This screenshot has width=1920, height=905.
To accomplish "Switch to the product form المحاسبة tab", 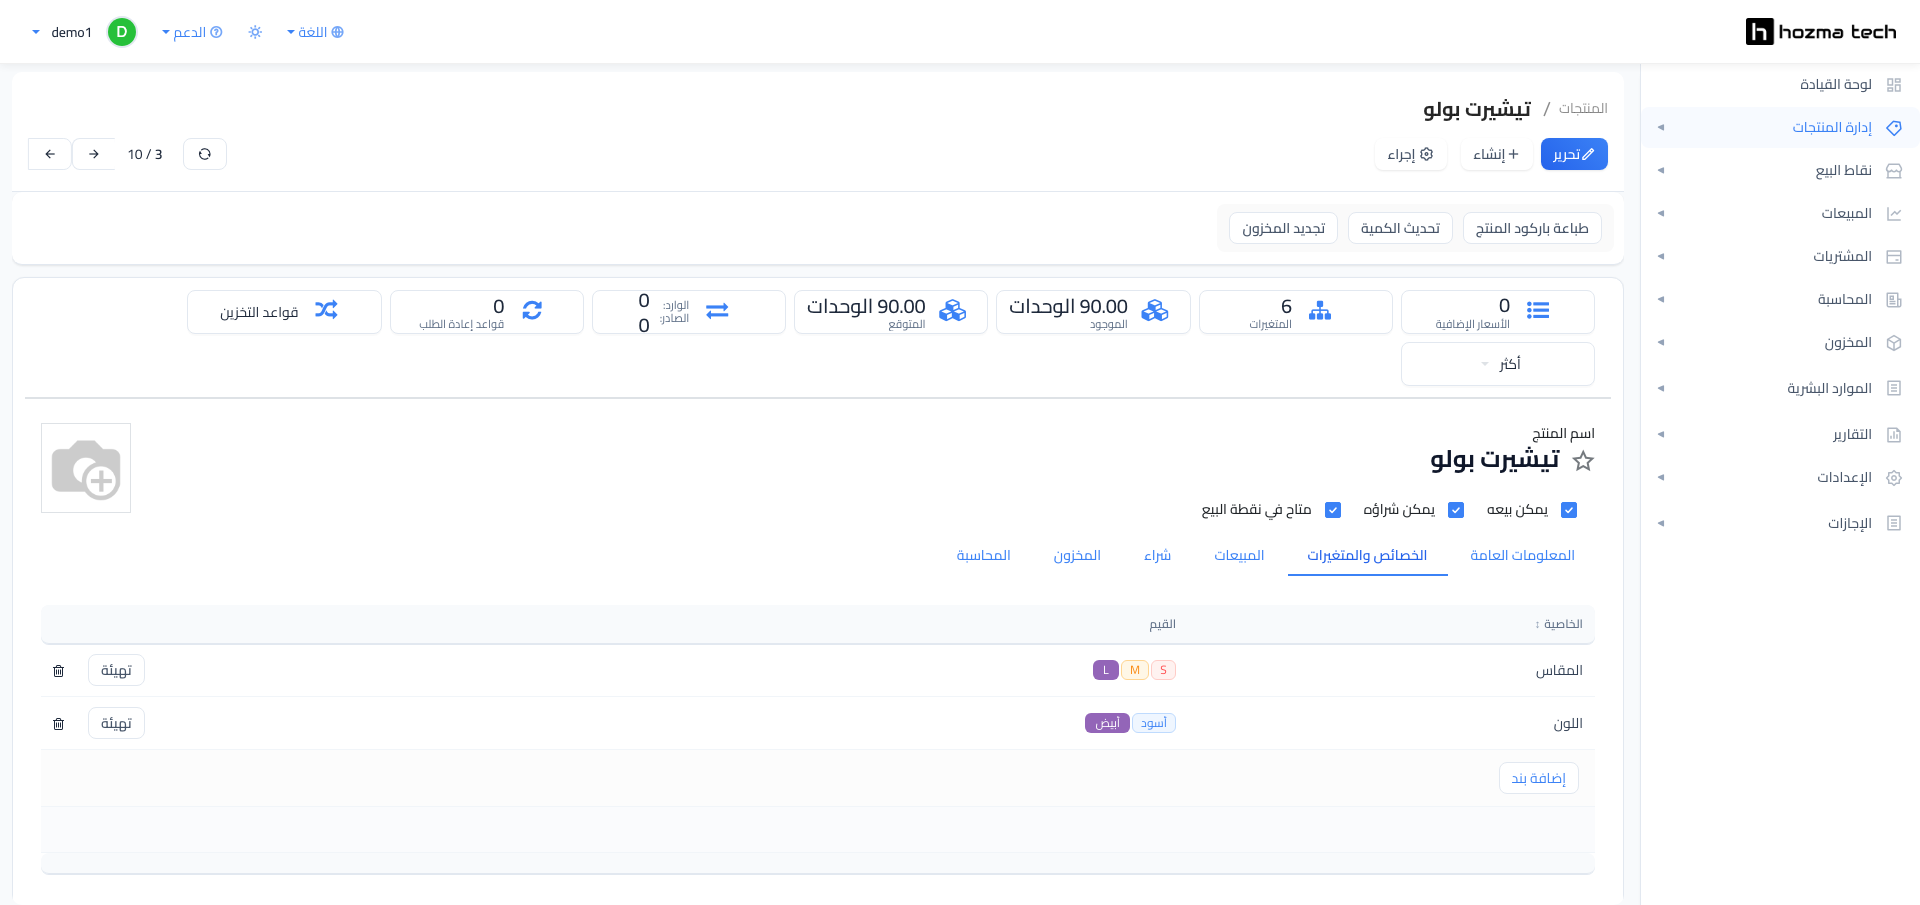I will (x=983, y=555).
